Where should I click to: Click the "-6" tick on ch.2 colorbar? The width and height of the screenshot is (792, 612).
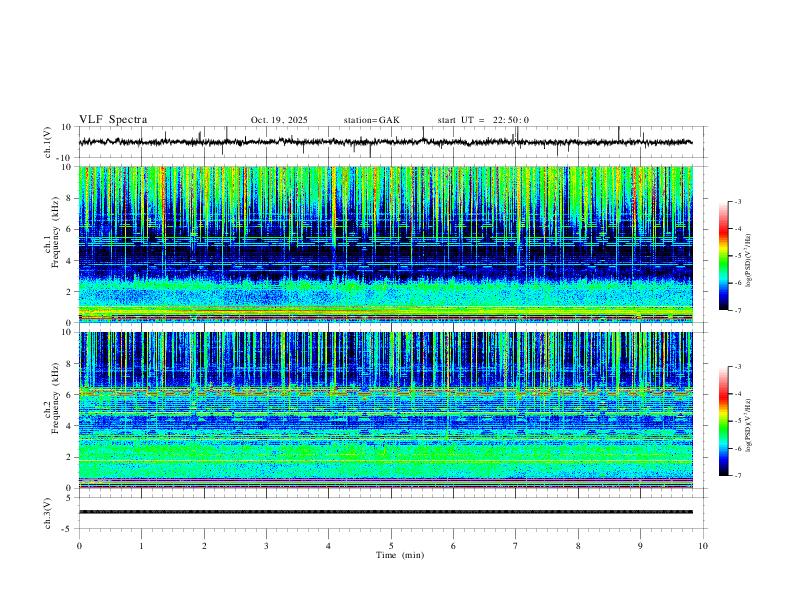coord(738,448)
